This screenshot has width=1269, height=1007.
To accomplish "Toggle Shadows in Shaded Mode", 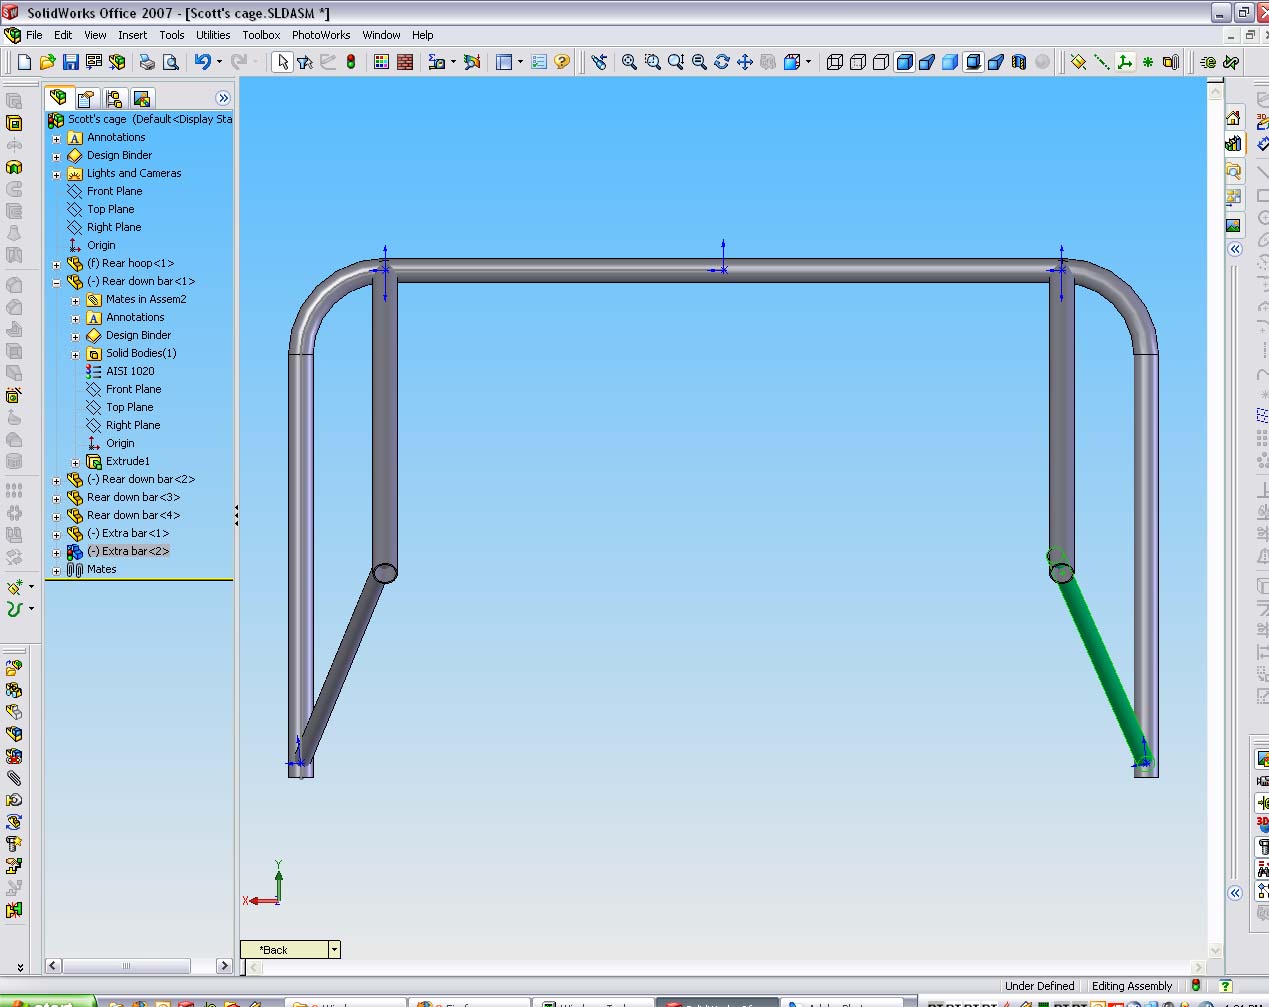I will (x=973, y=62).
